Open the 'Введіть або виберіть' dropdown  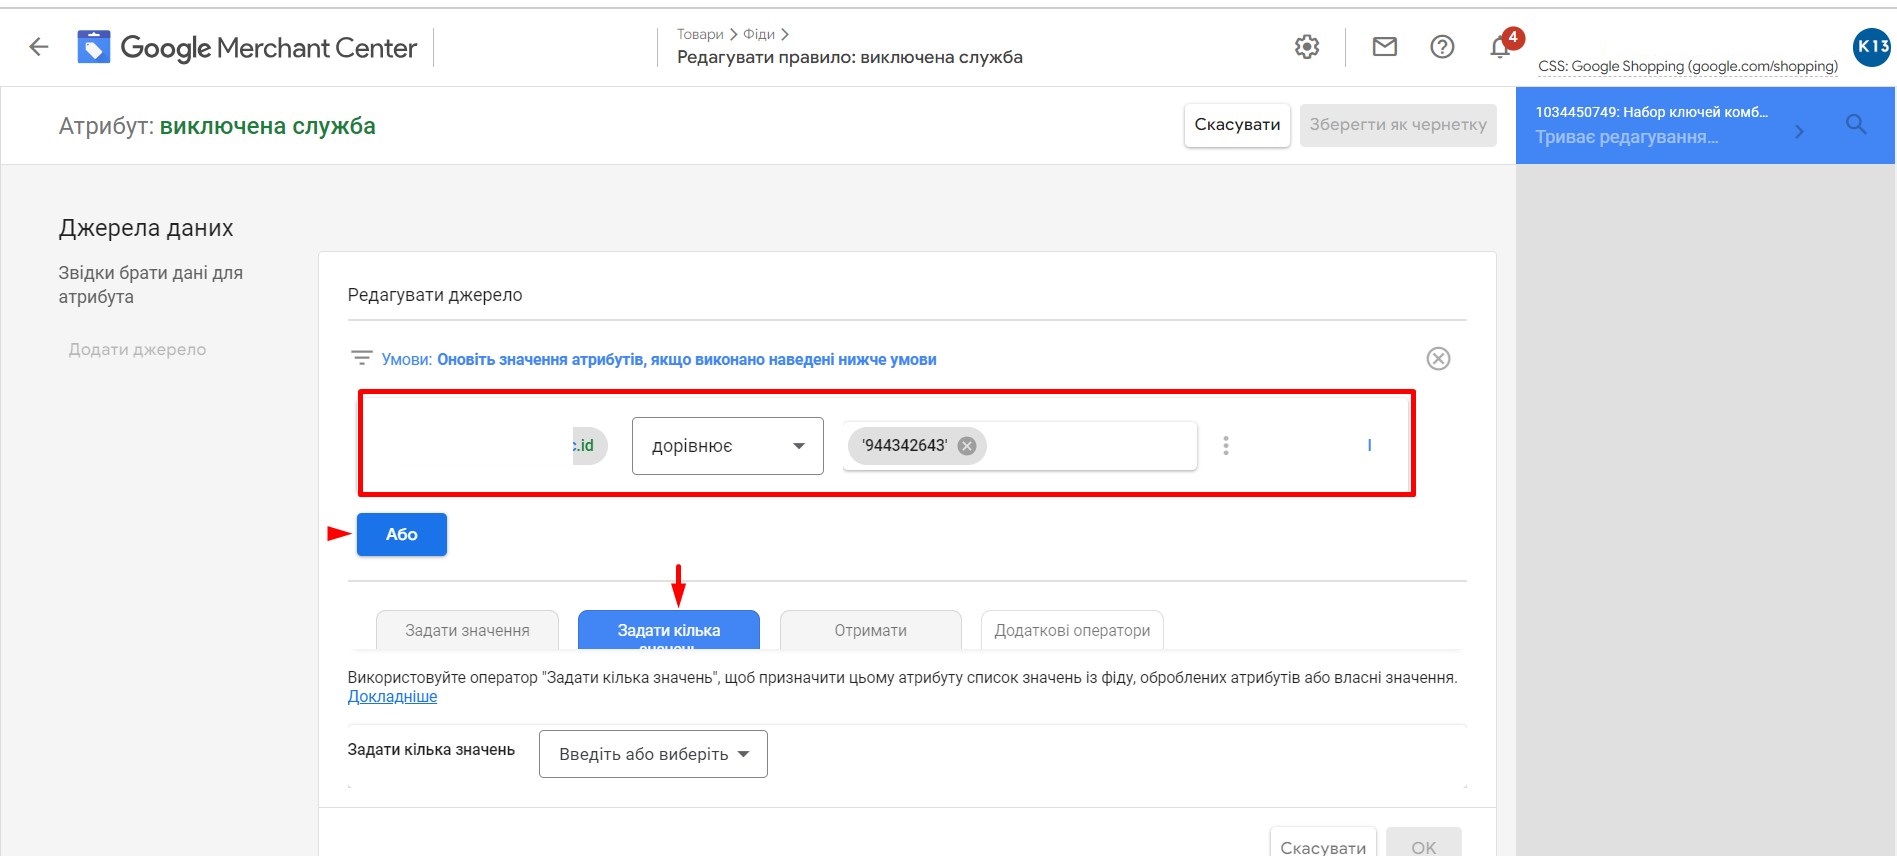click(x=653, y=754)
